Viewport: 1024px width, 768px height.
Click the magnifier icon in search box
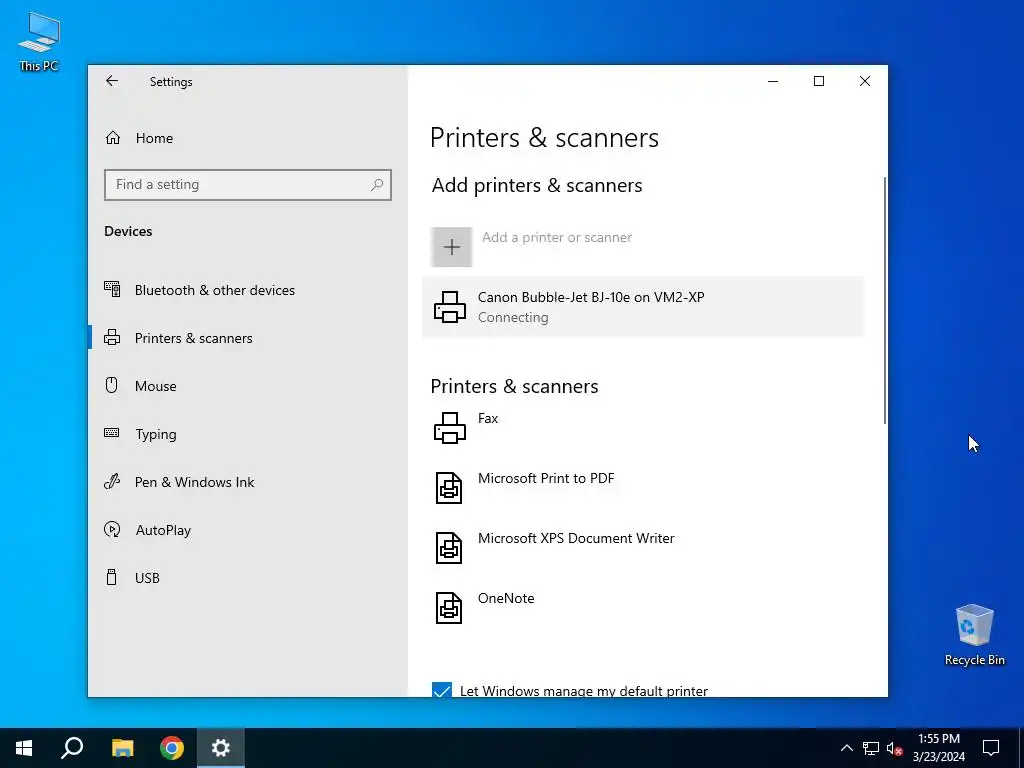pyautogui.click(x=377, y=185)
